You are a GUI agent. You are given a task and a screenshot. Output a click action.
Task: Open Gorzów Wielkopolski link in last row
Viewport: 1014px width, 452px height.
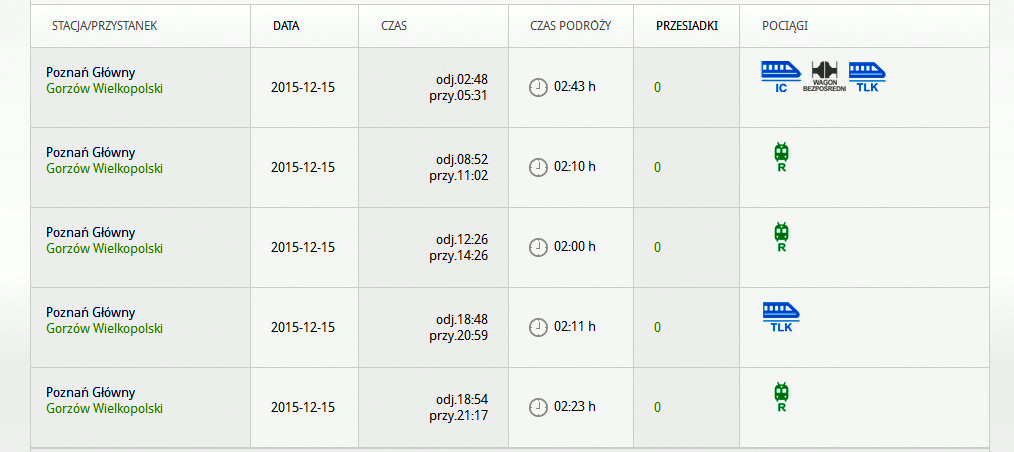tap(104, 408)
